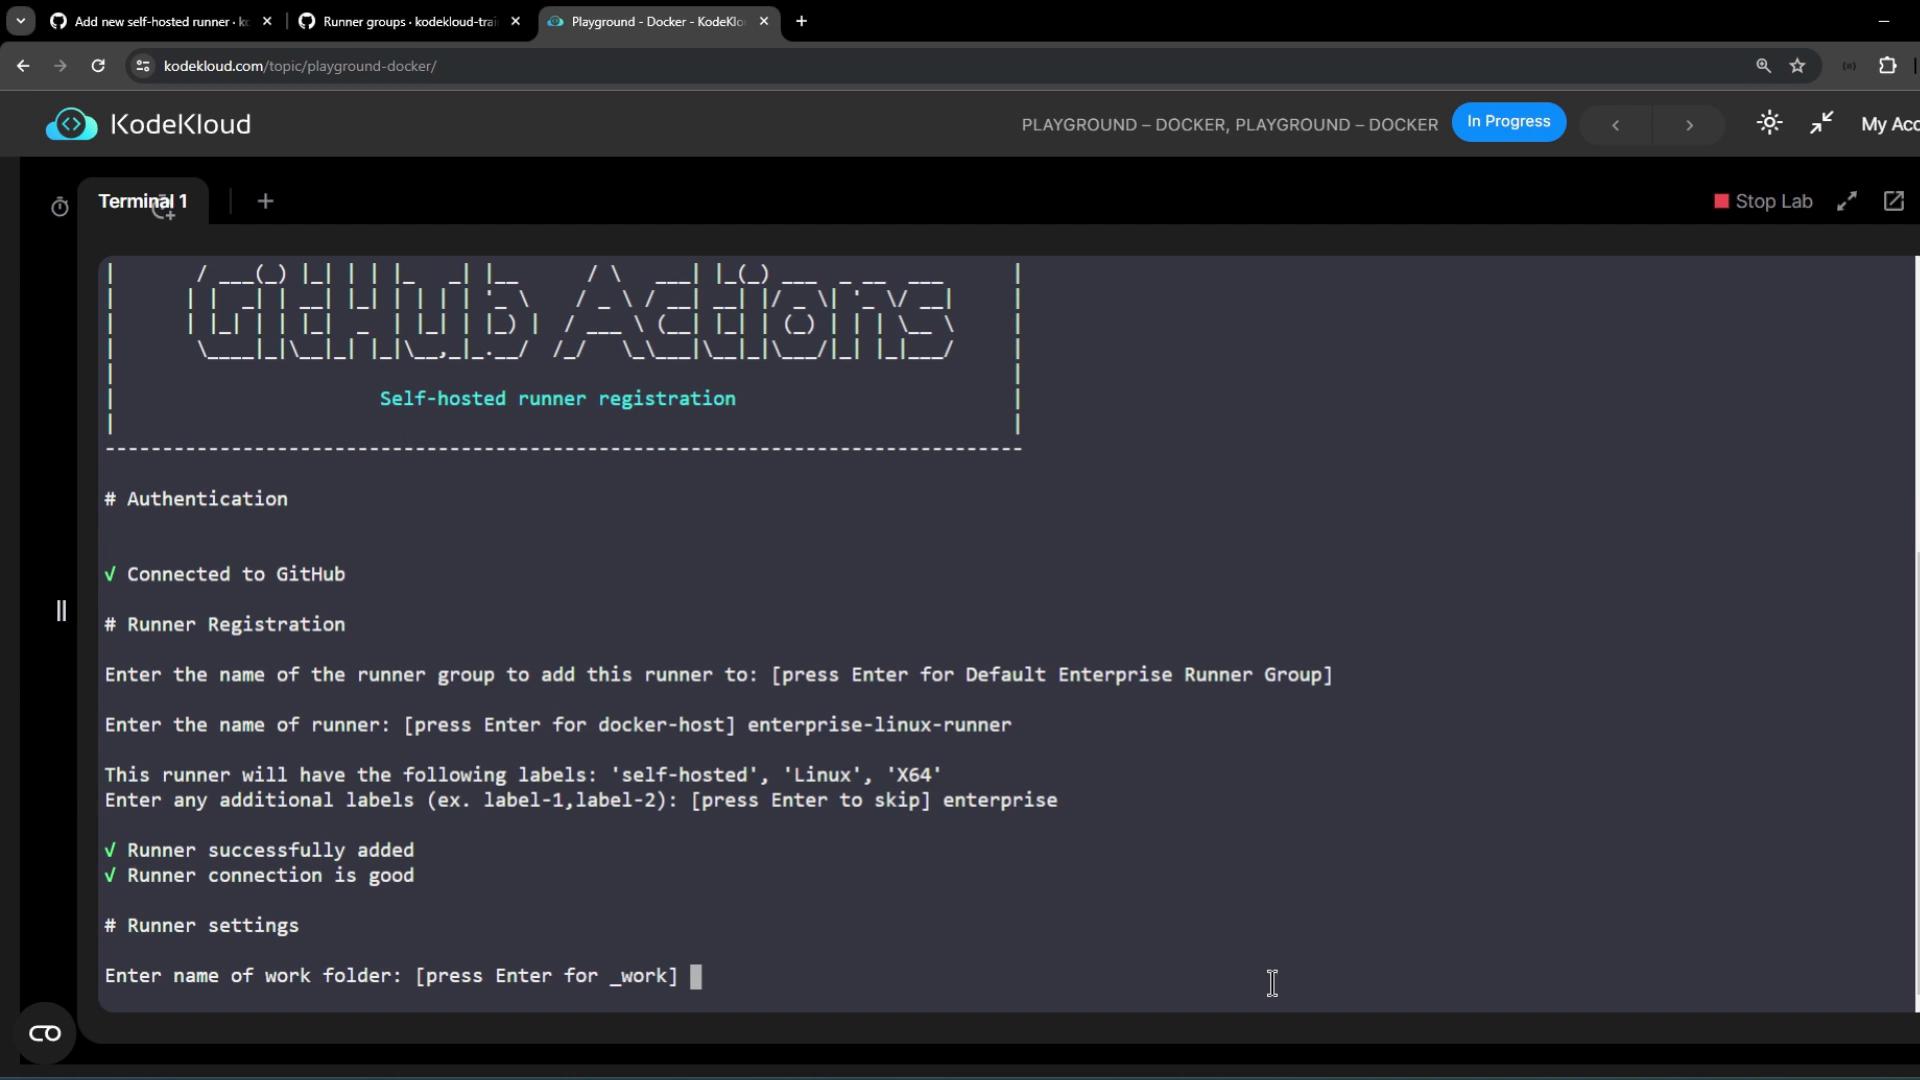Go to next lesson chevron

[1689, 125]
